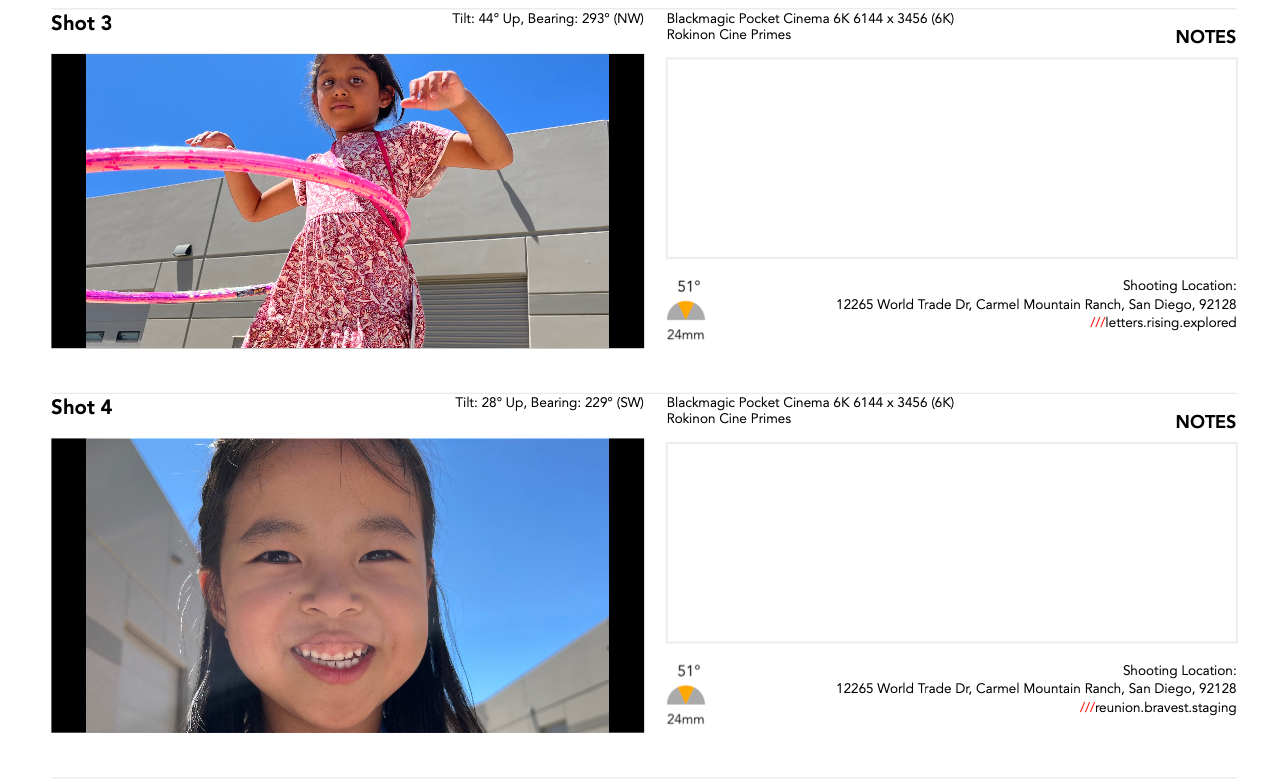Click Shot 3 Shooting Location label
Screen dimensions: 1278x784
pyautogui.click(x=1180, y=286)
